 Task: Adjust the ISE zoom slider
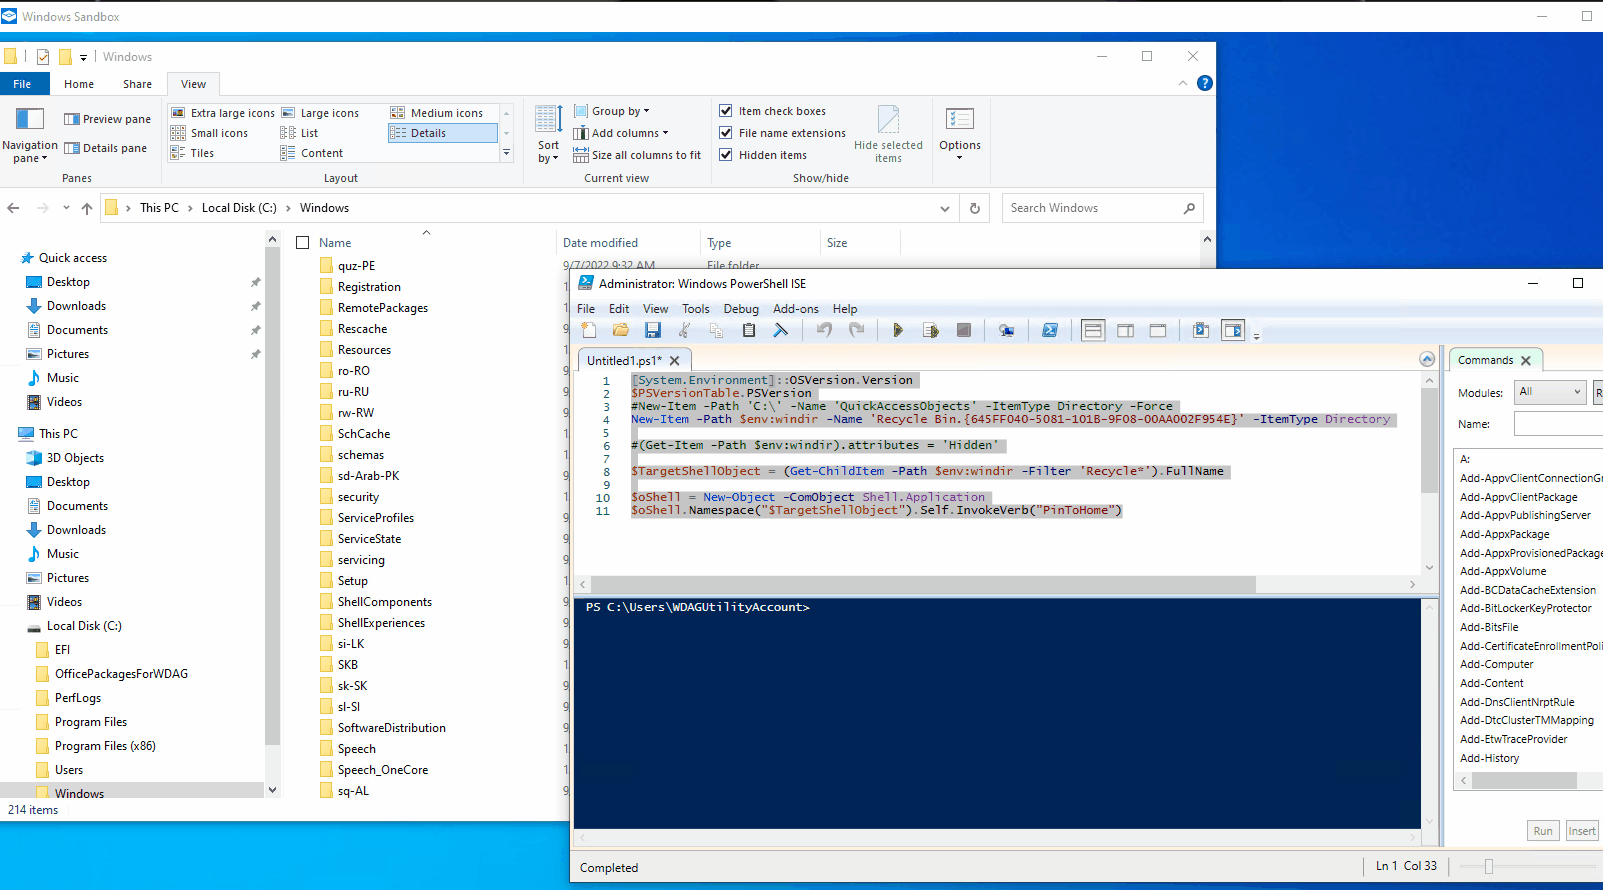[x=1489, y=866]
